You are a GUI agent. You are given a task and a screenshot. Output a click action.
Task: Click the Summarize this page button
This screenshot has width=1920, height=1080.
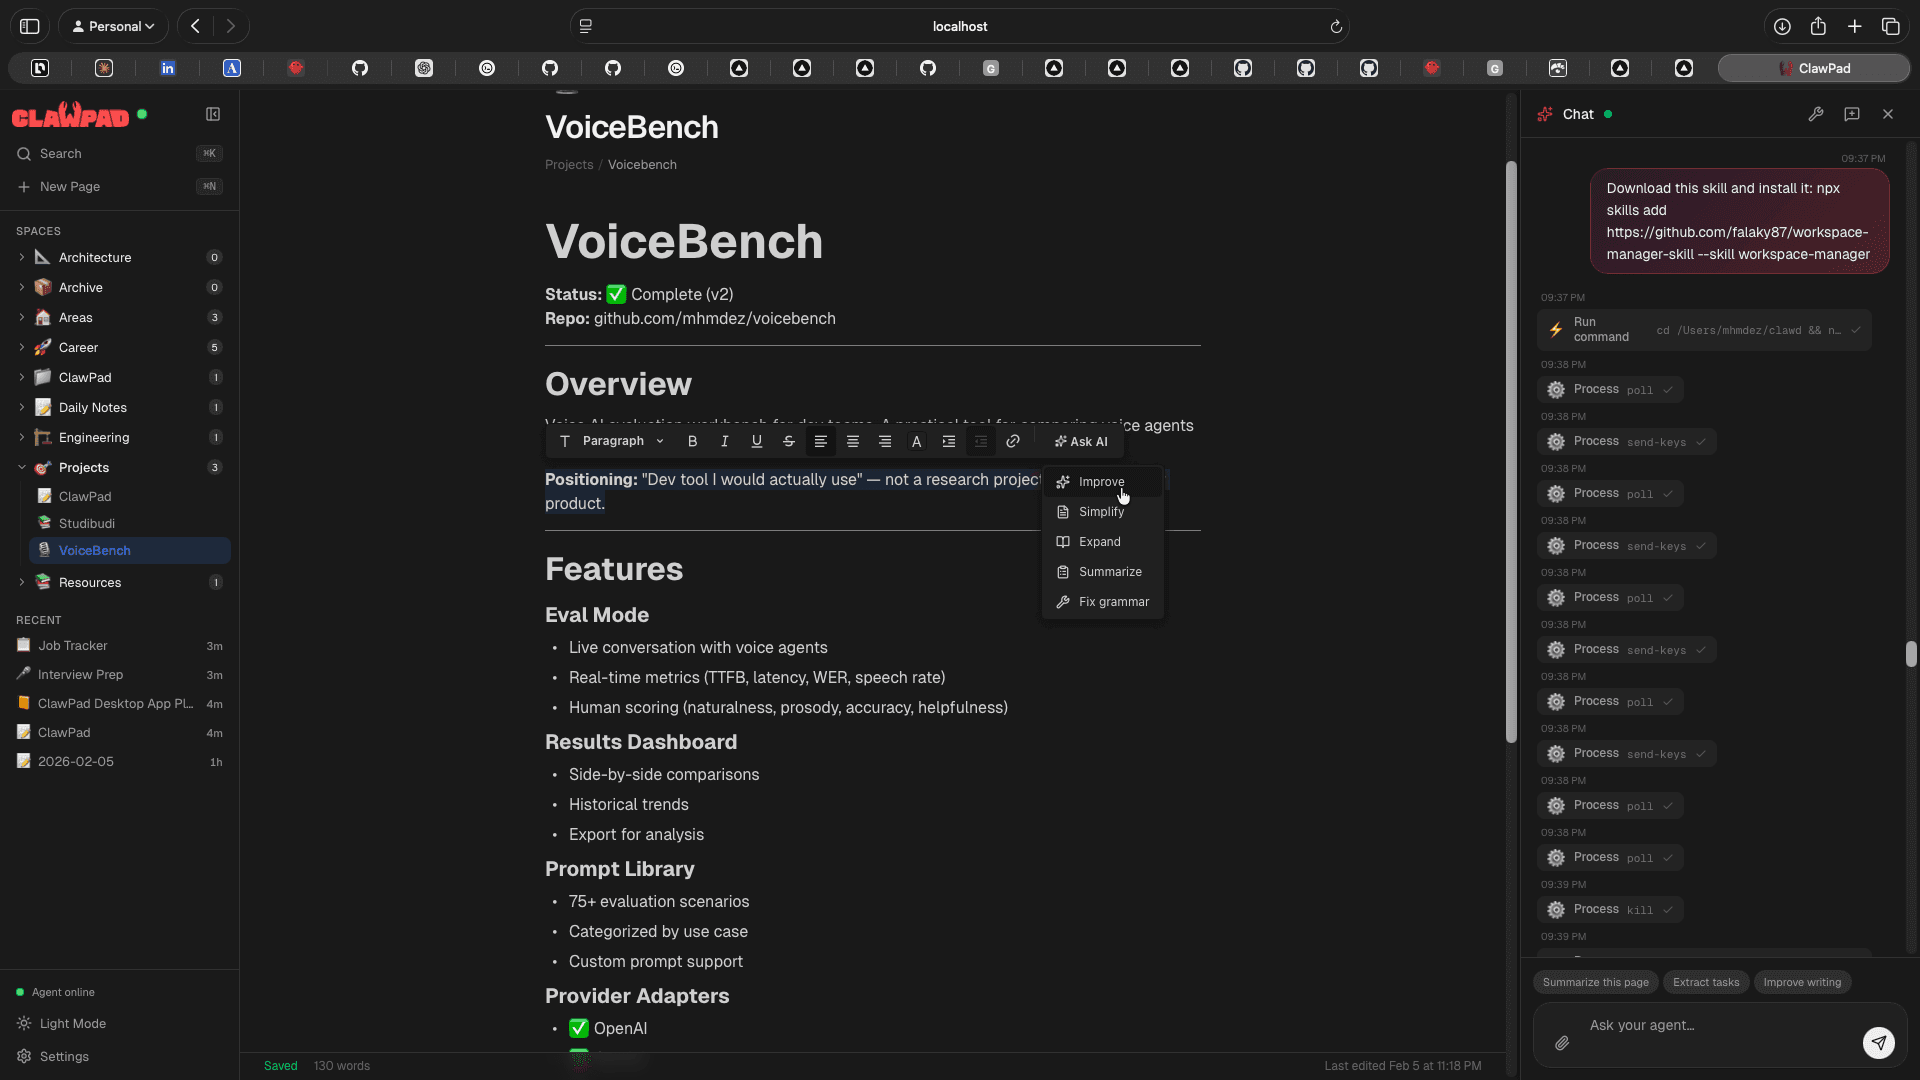pos(1595,982)
